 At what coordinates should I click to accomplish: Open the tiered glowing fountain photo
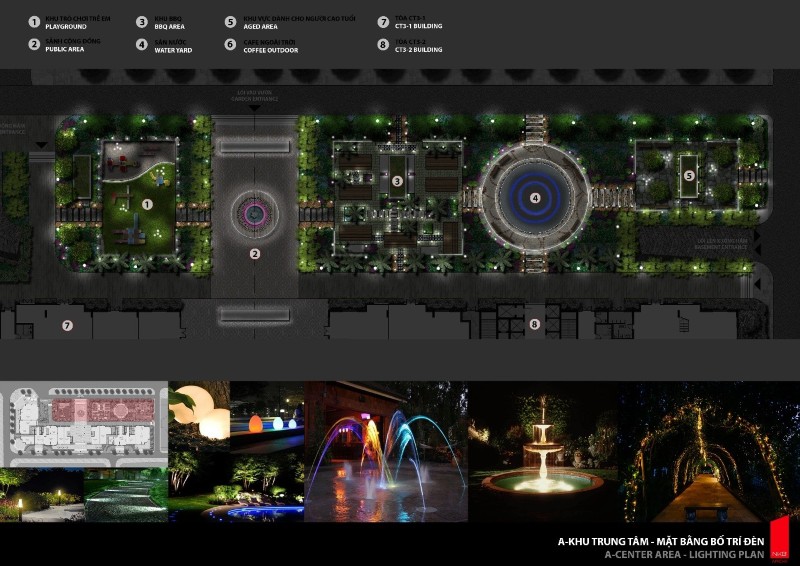pos(543,450)
